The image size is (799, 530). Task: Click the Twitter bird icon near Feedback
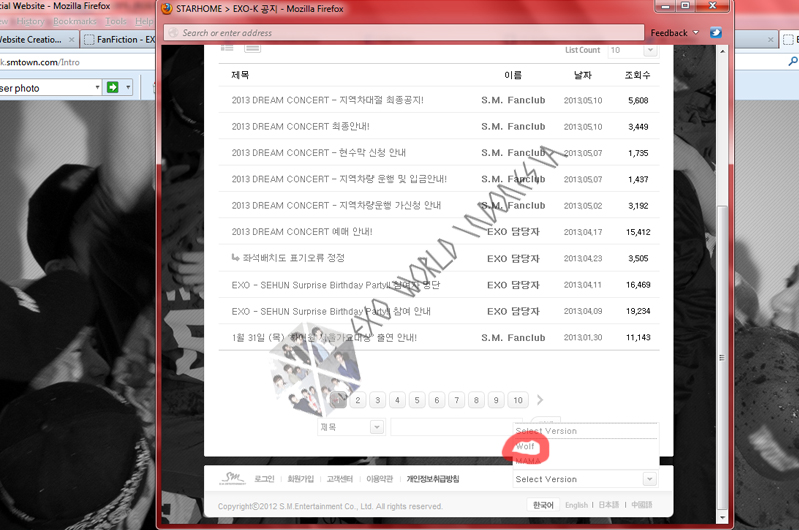[x=716, y=33]
